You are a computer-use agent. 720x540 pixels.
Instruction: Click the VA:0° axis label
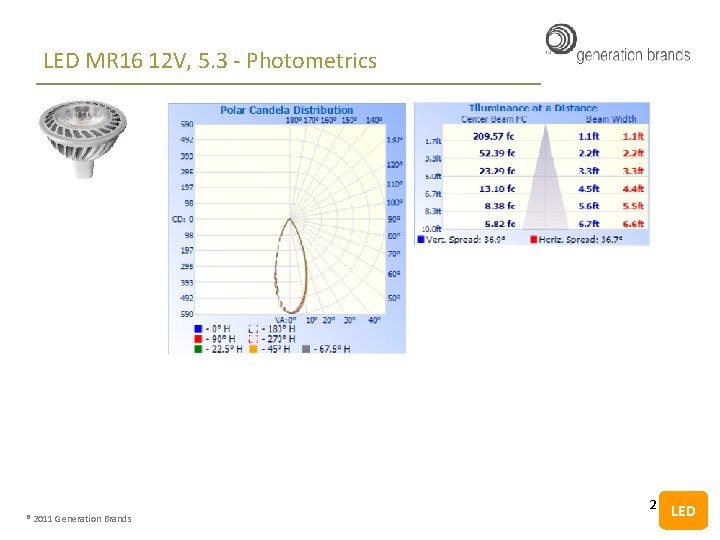click(x=286, y=320)
